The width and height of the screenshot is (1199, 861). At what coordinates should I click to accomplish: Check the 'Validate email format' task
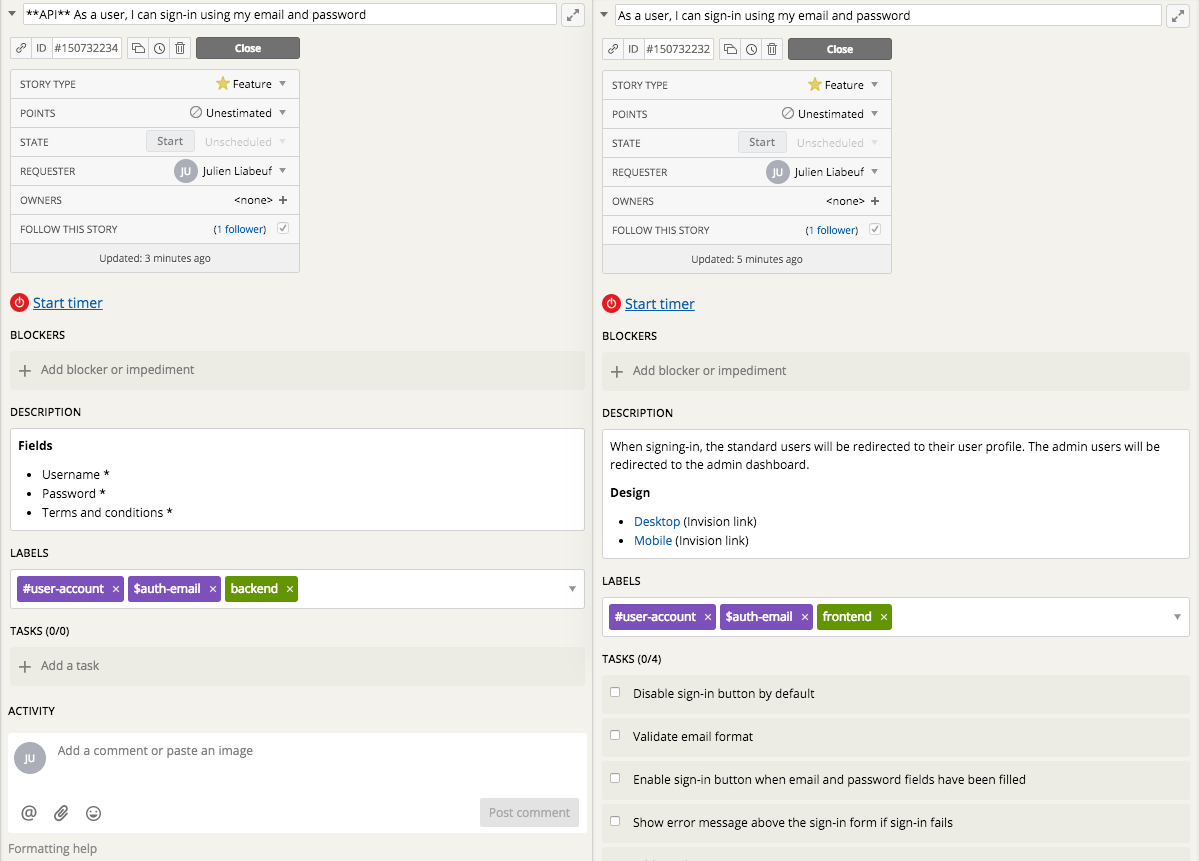[615, 735]
